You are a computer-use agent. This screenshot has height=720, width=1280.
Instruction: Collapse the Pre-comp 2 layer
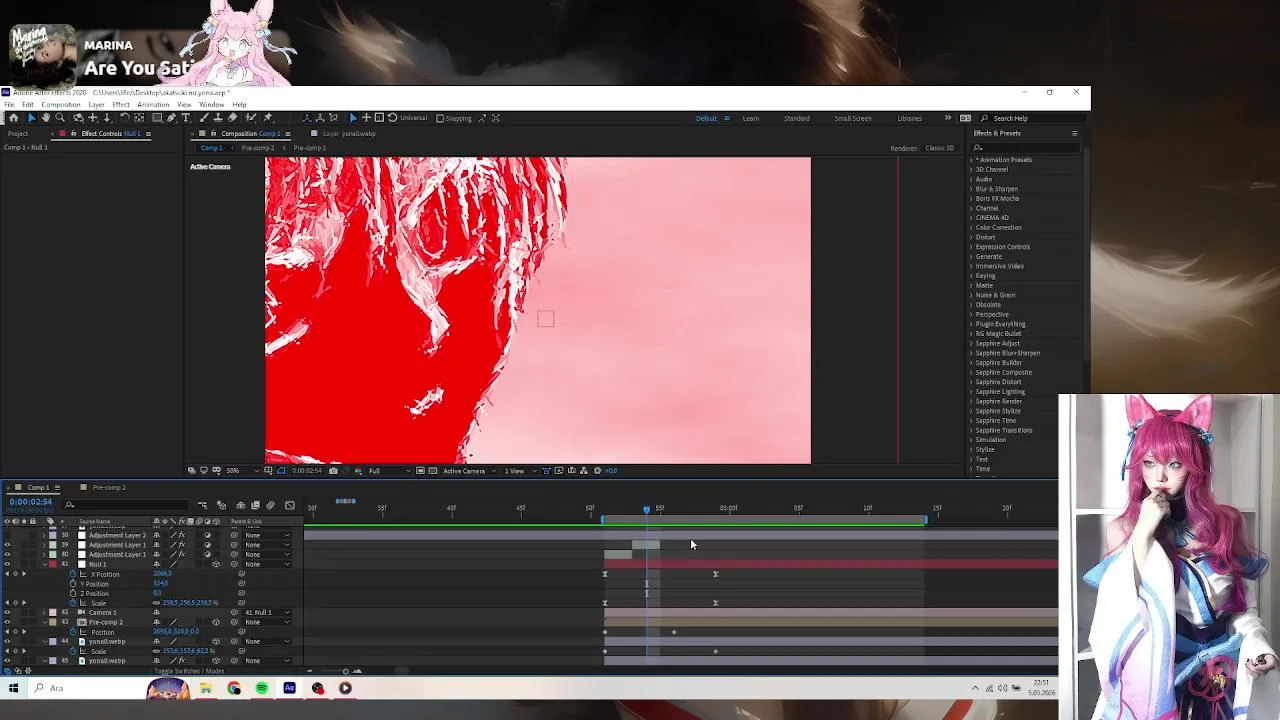tap(43, 622)
